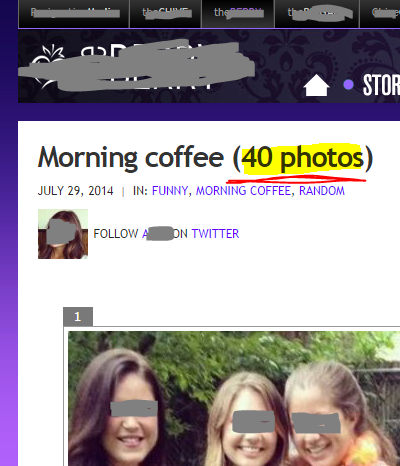The width and height of the screenshot is (400, 466).
Task: Open the MORNING COFFEE category link
Action: pos(243,191)
